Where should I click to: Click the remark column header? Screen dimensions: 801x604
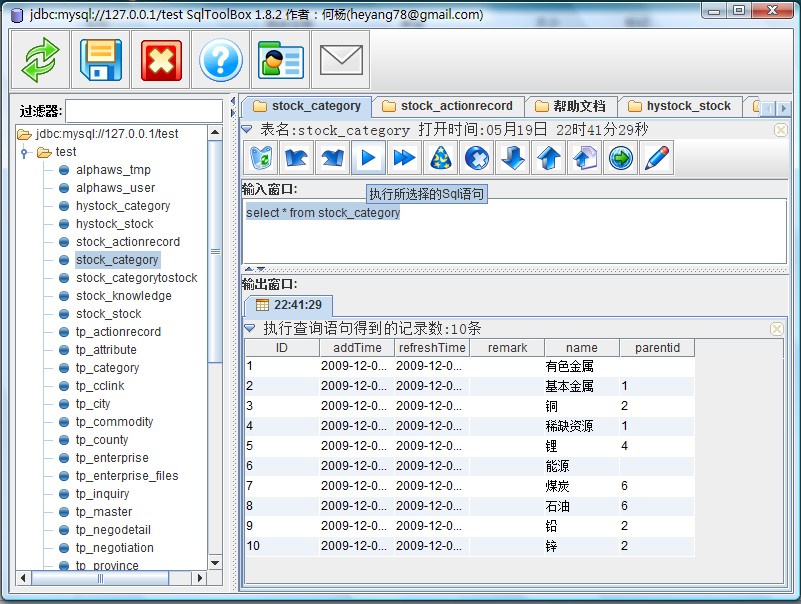pos(507,348)
